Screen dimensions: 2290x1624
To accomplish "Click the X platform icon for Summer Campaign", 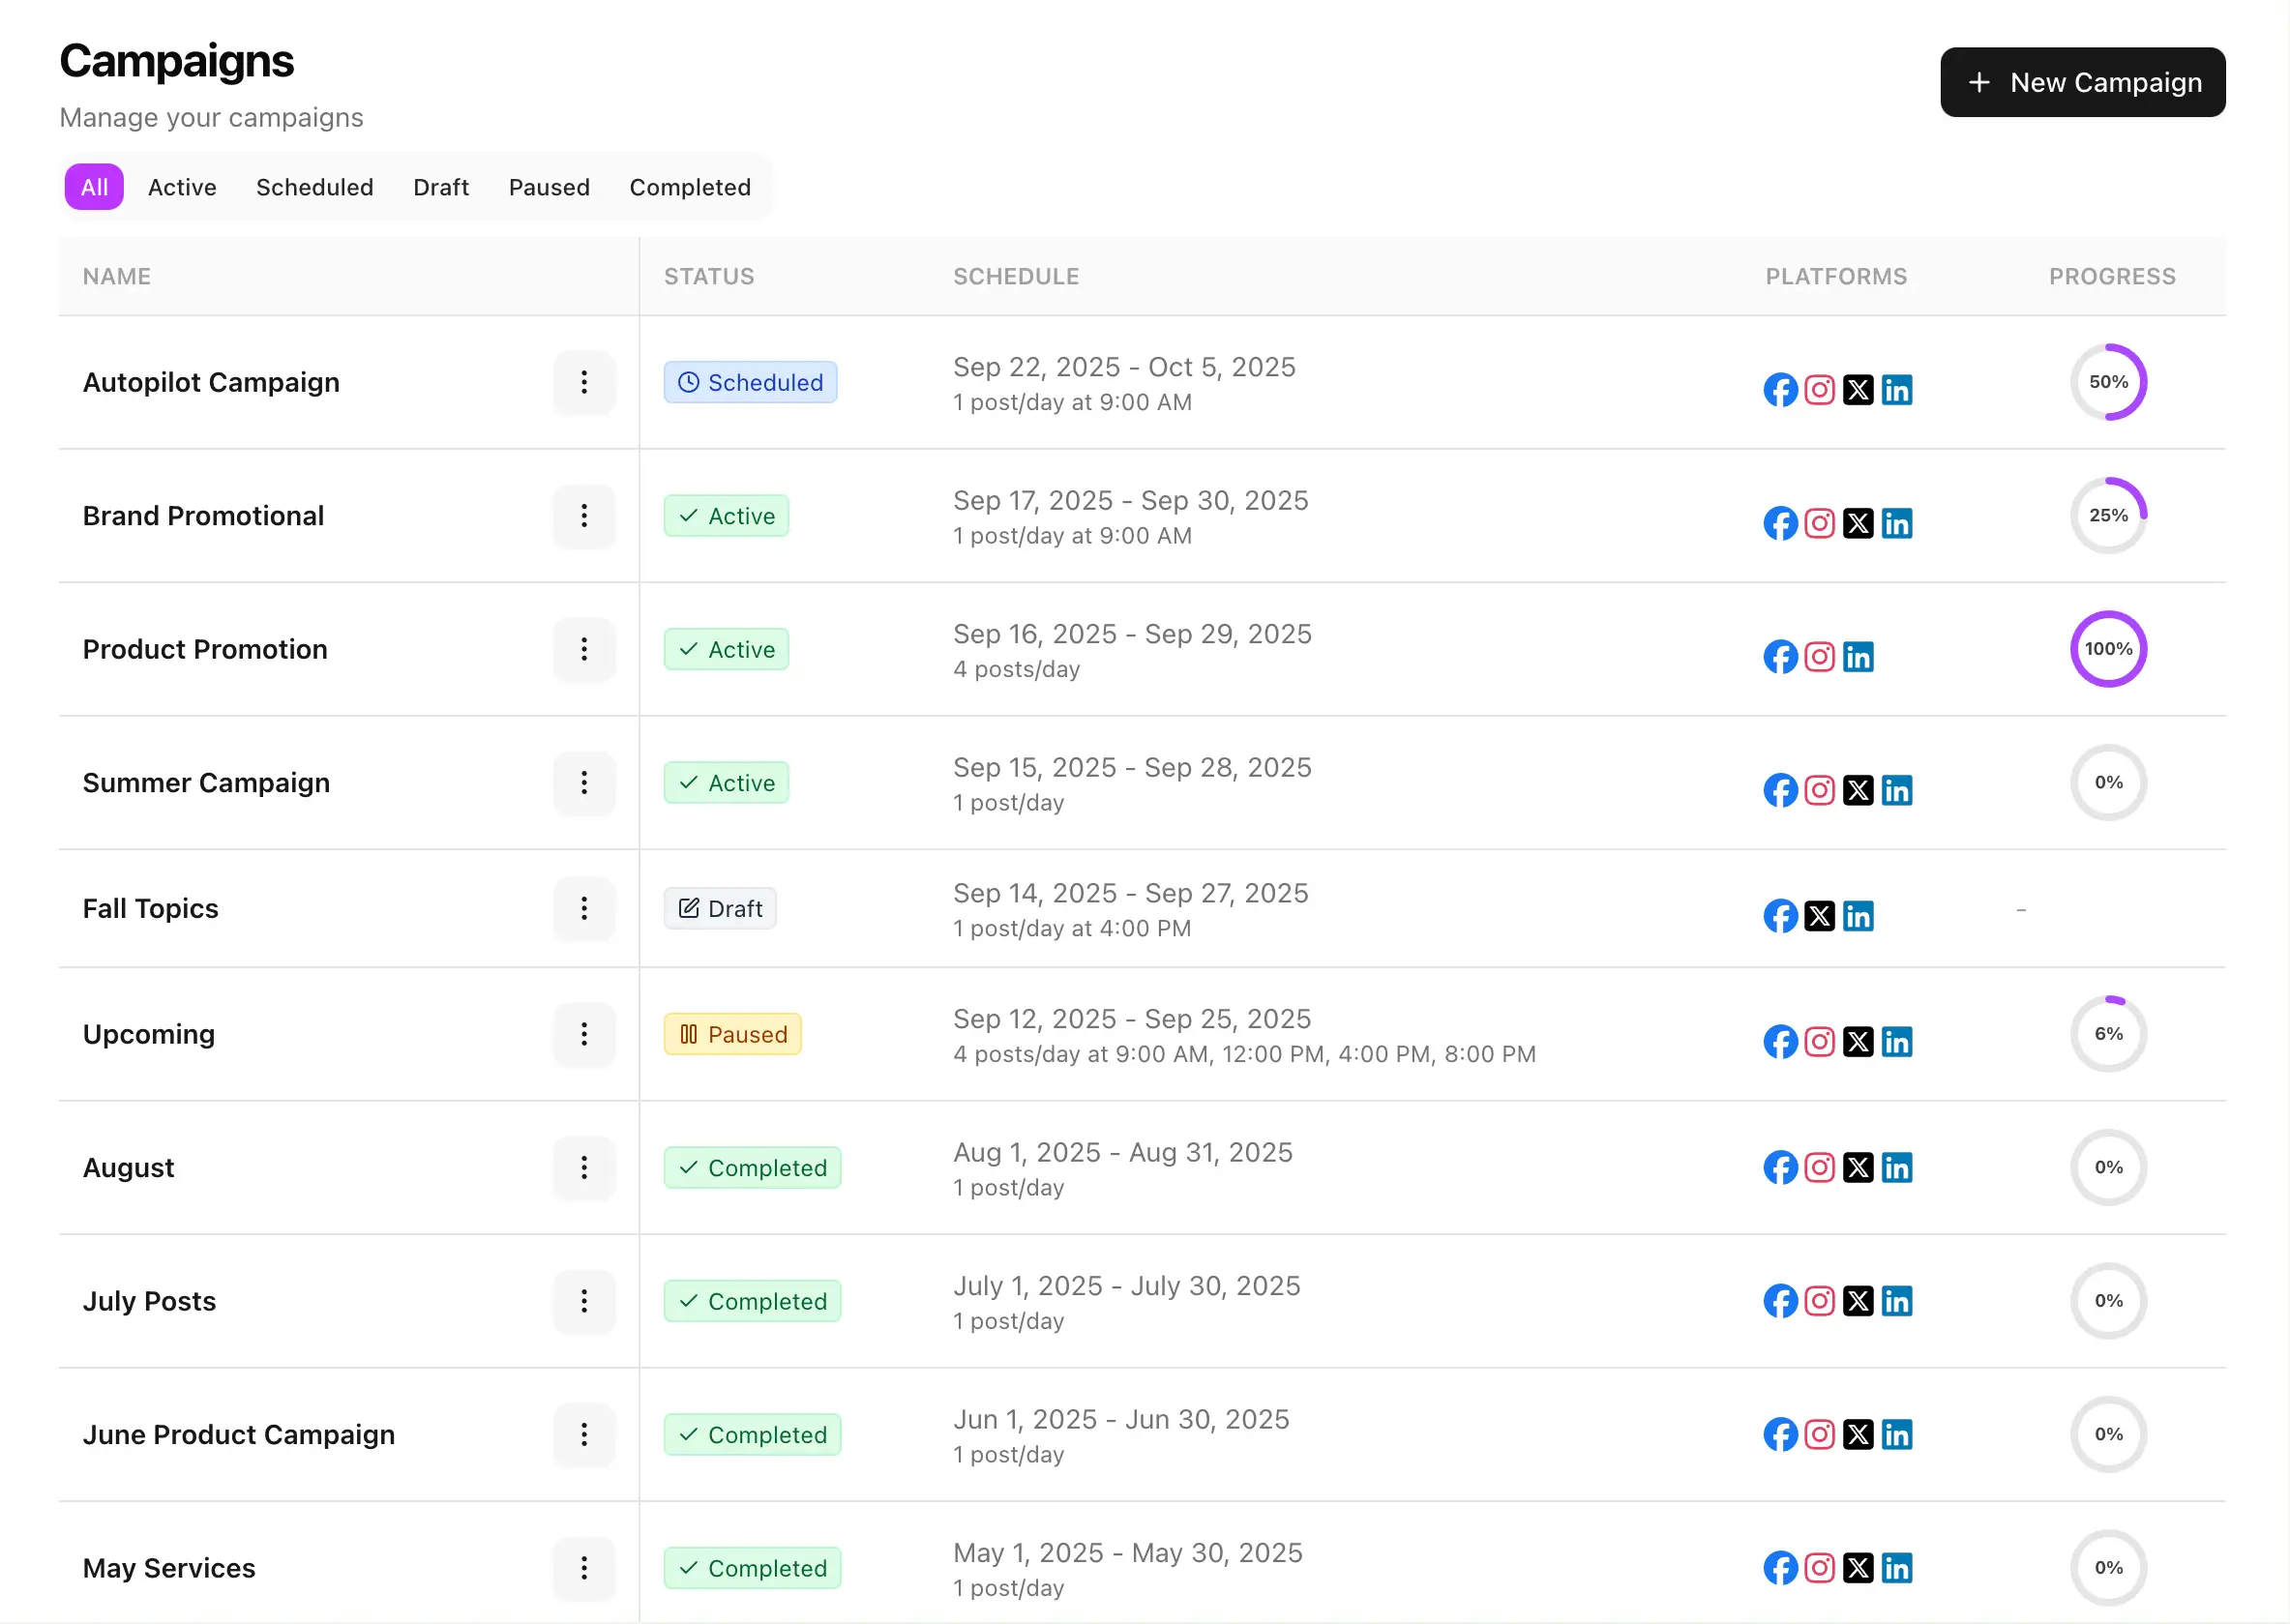I will coord(1859,790).
